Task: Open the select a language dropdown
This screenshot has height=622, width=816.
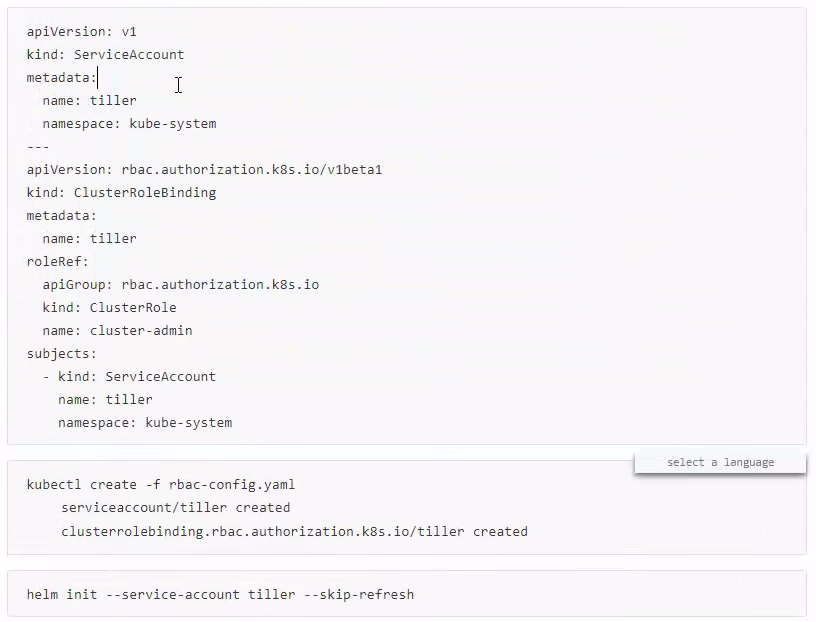Action: point(719,462)
